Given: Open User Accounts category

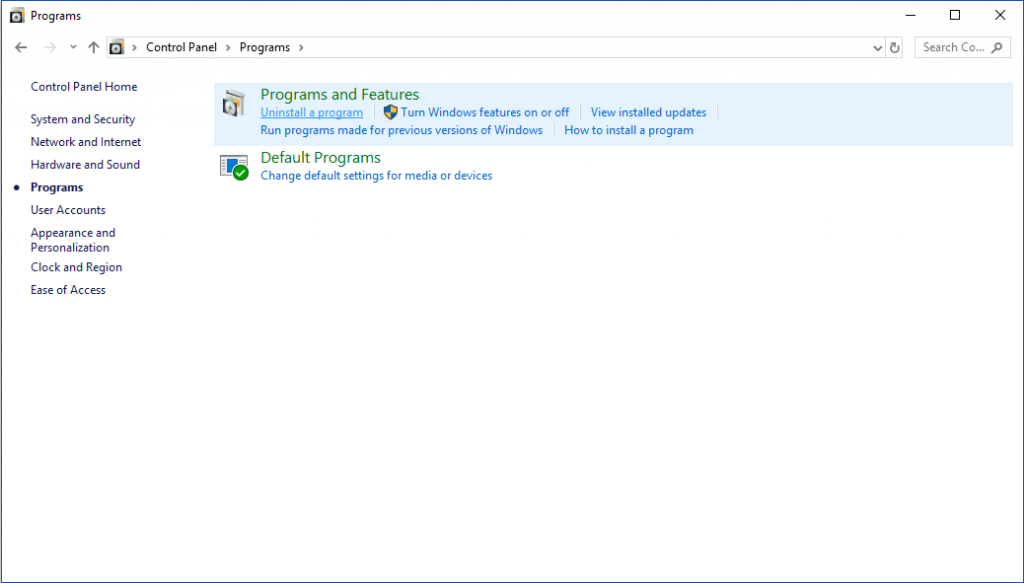Looking at the screenshot, I should [x=68, y=210].
